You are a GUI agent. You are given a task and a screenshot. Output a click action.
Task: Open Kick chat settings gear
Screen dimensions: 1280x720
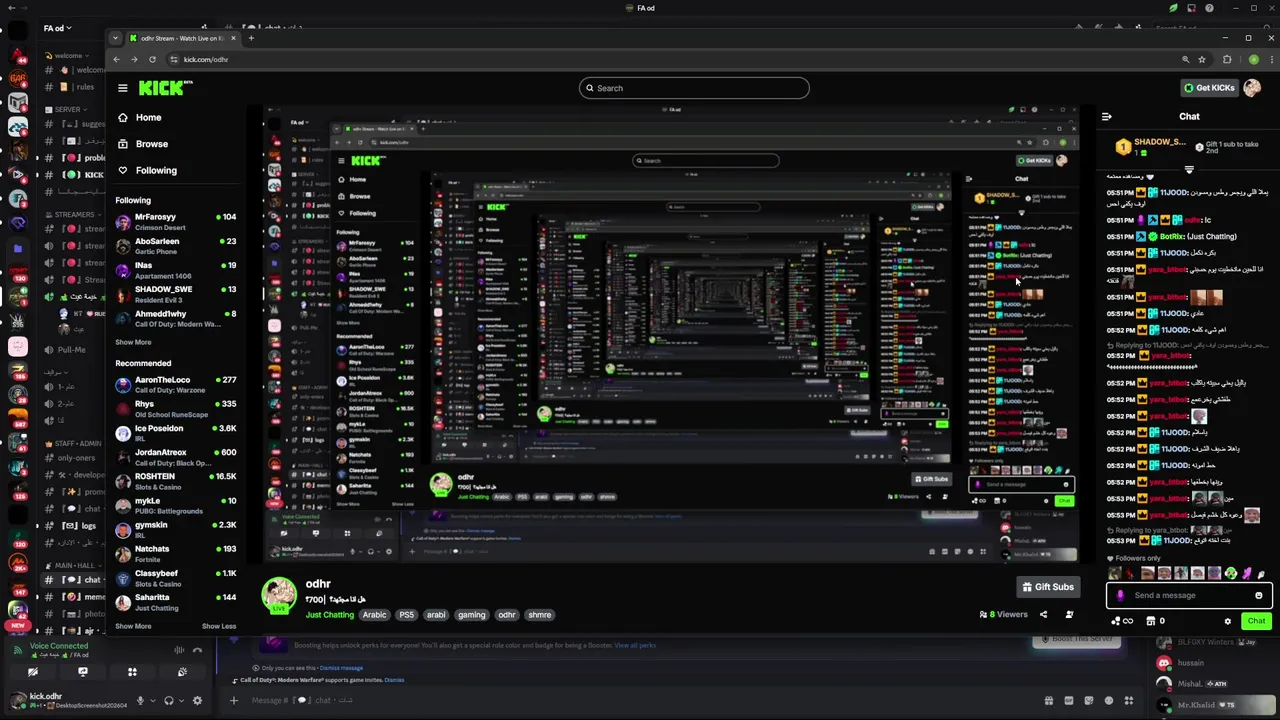[x=1228, y=621]
